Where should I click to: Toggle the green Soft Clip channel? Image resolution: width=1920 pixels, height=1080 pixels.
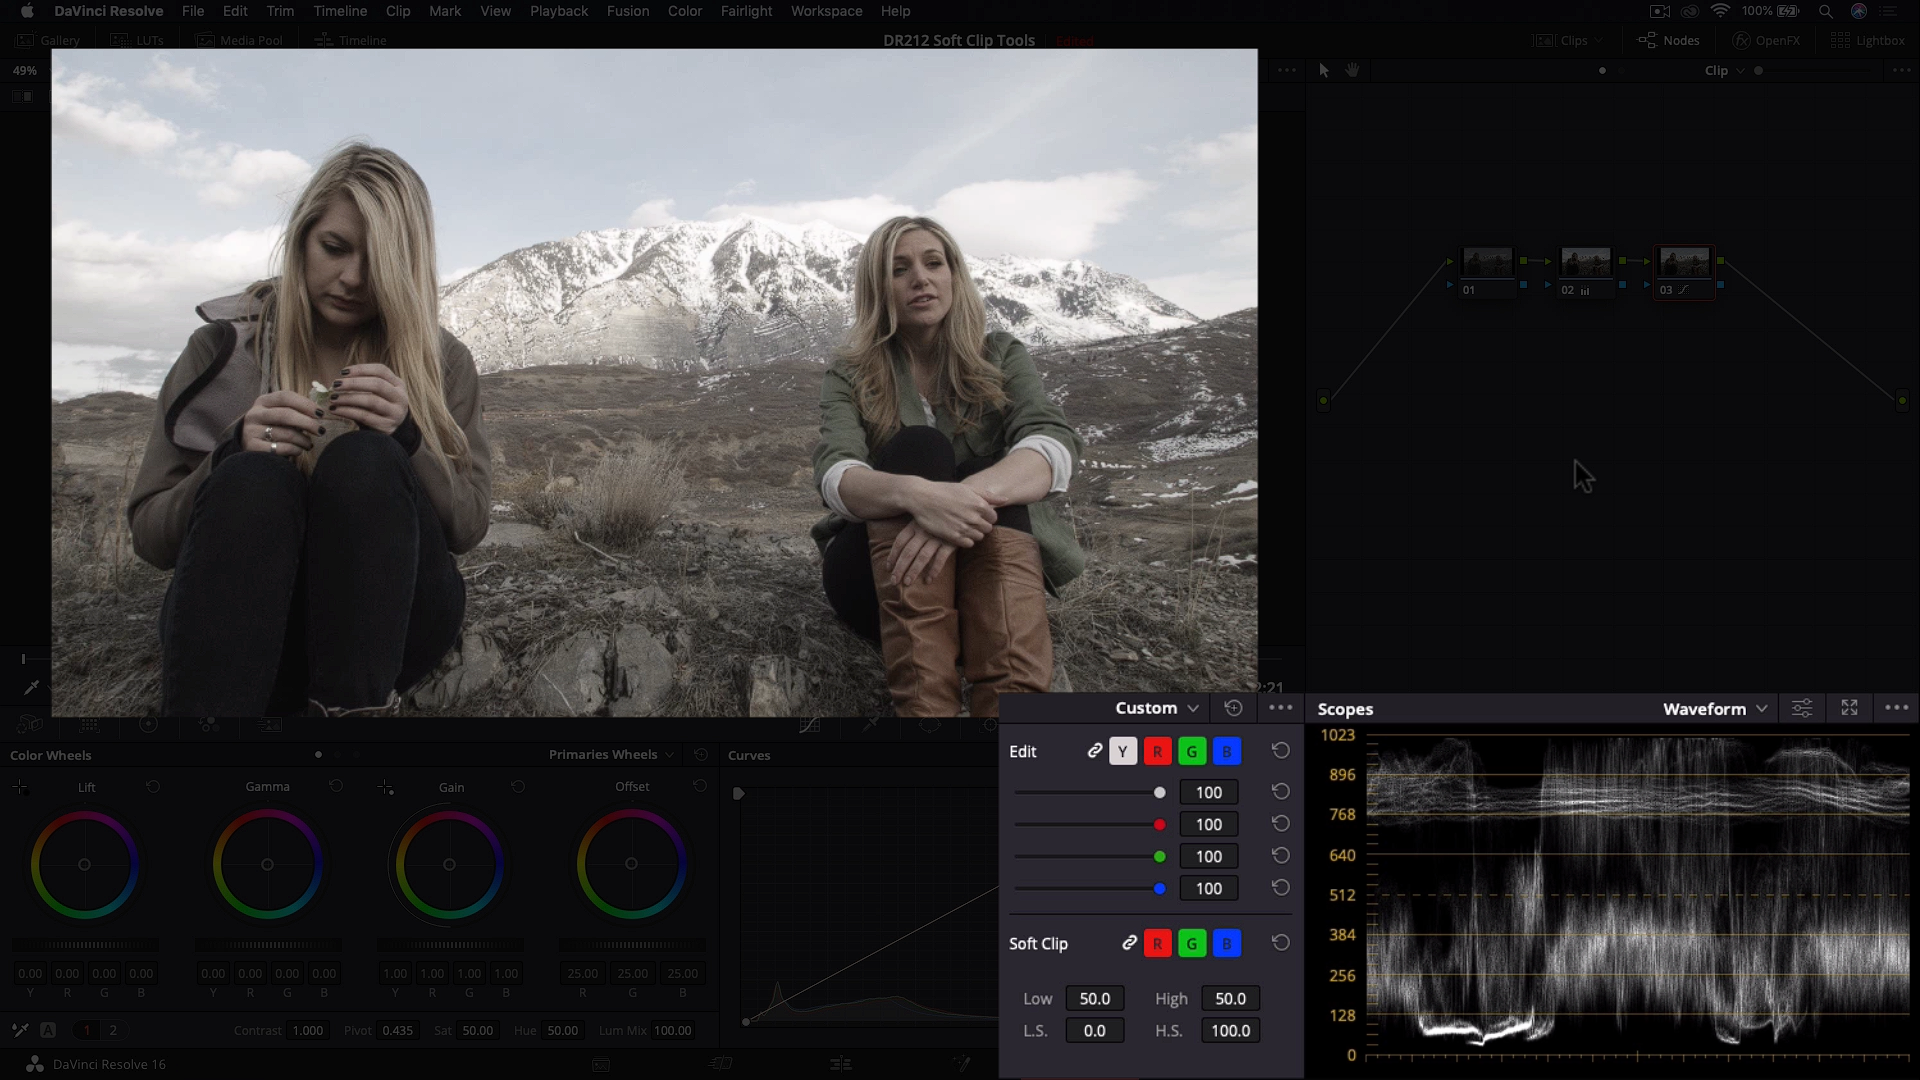(x=1192, y=943)
